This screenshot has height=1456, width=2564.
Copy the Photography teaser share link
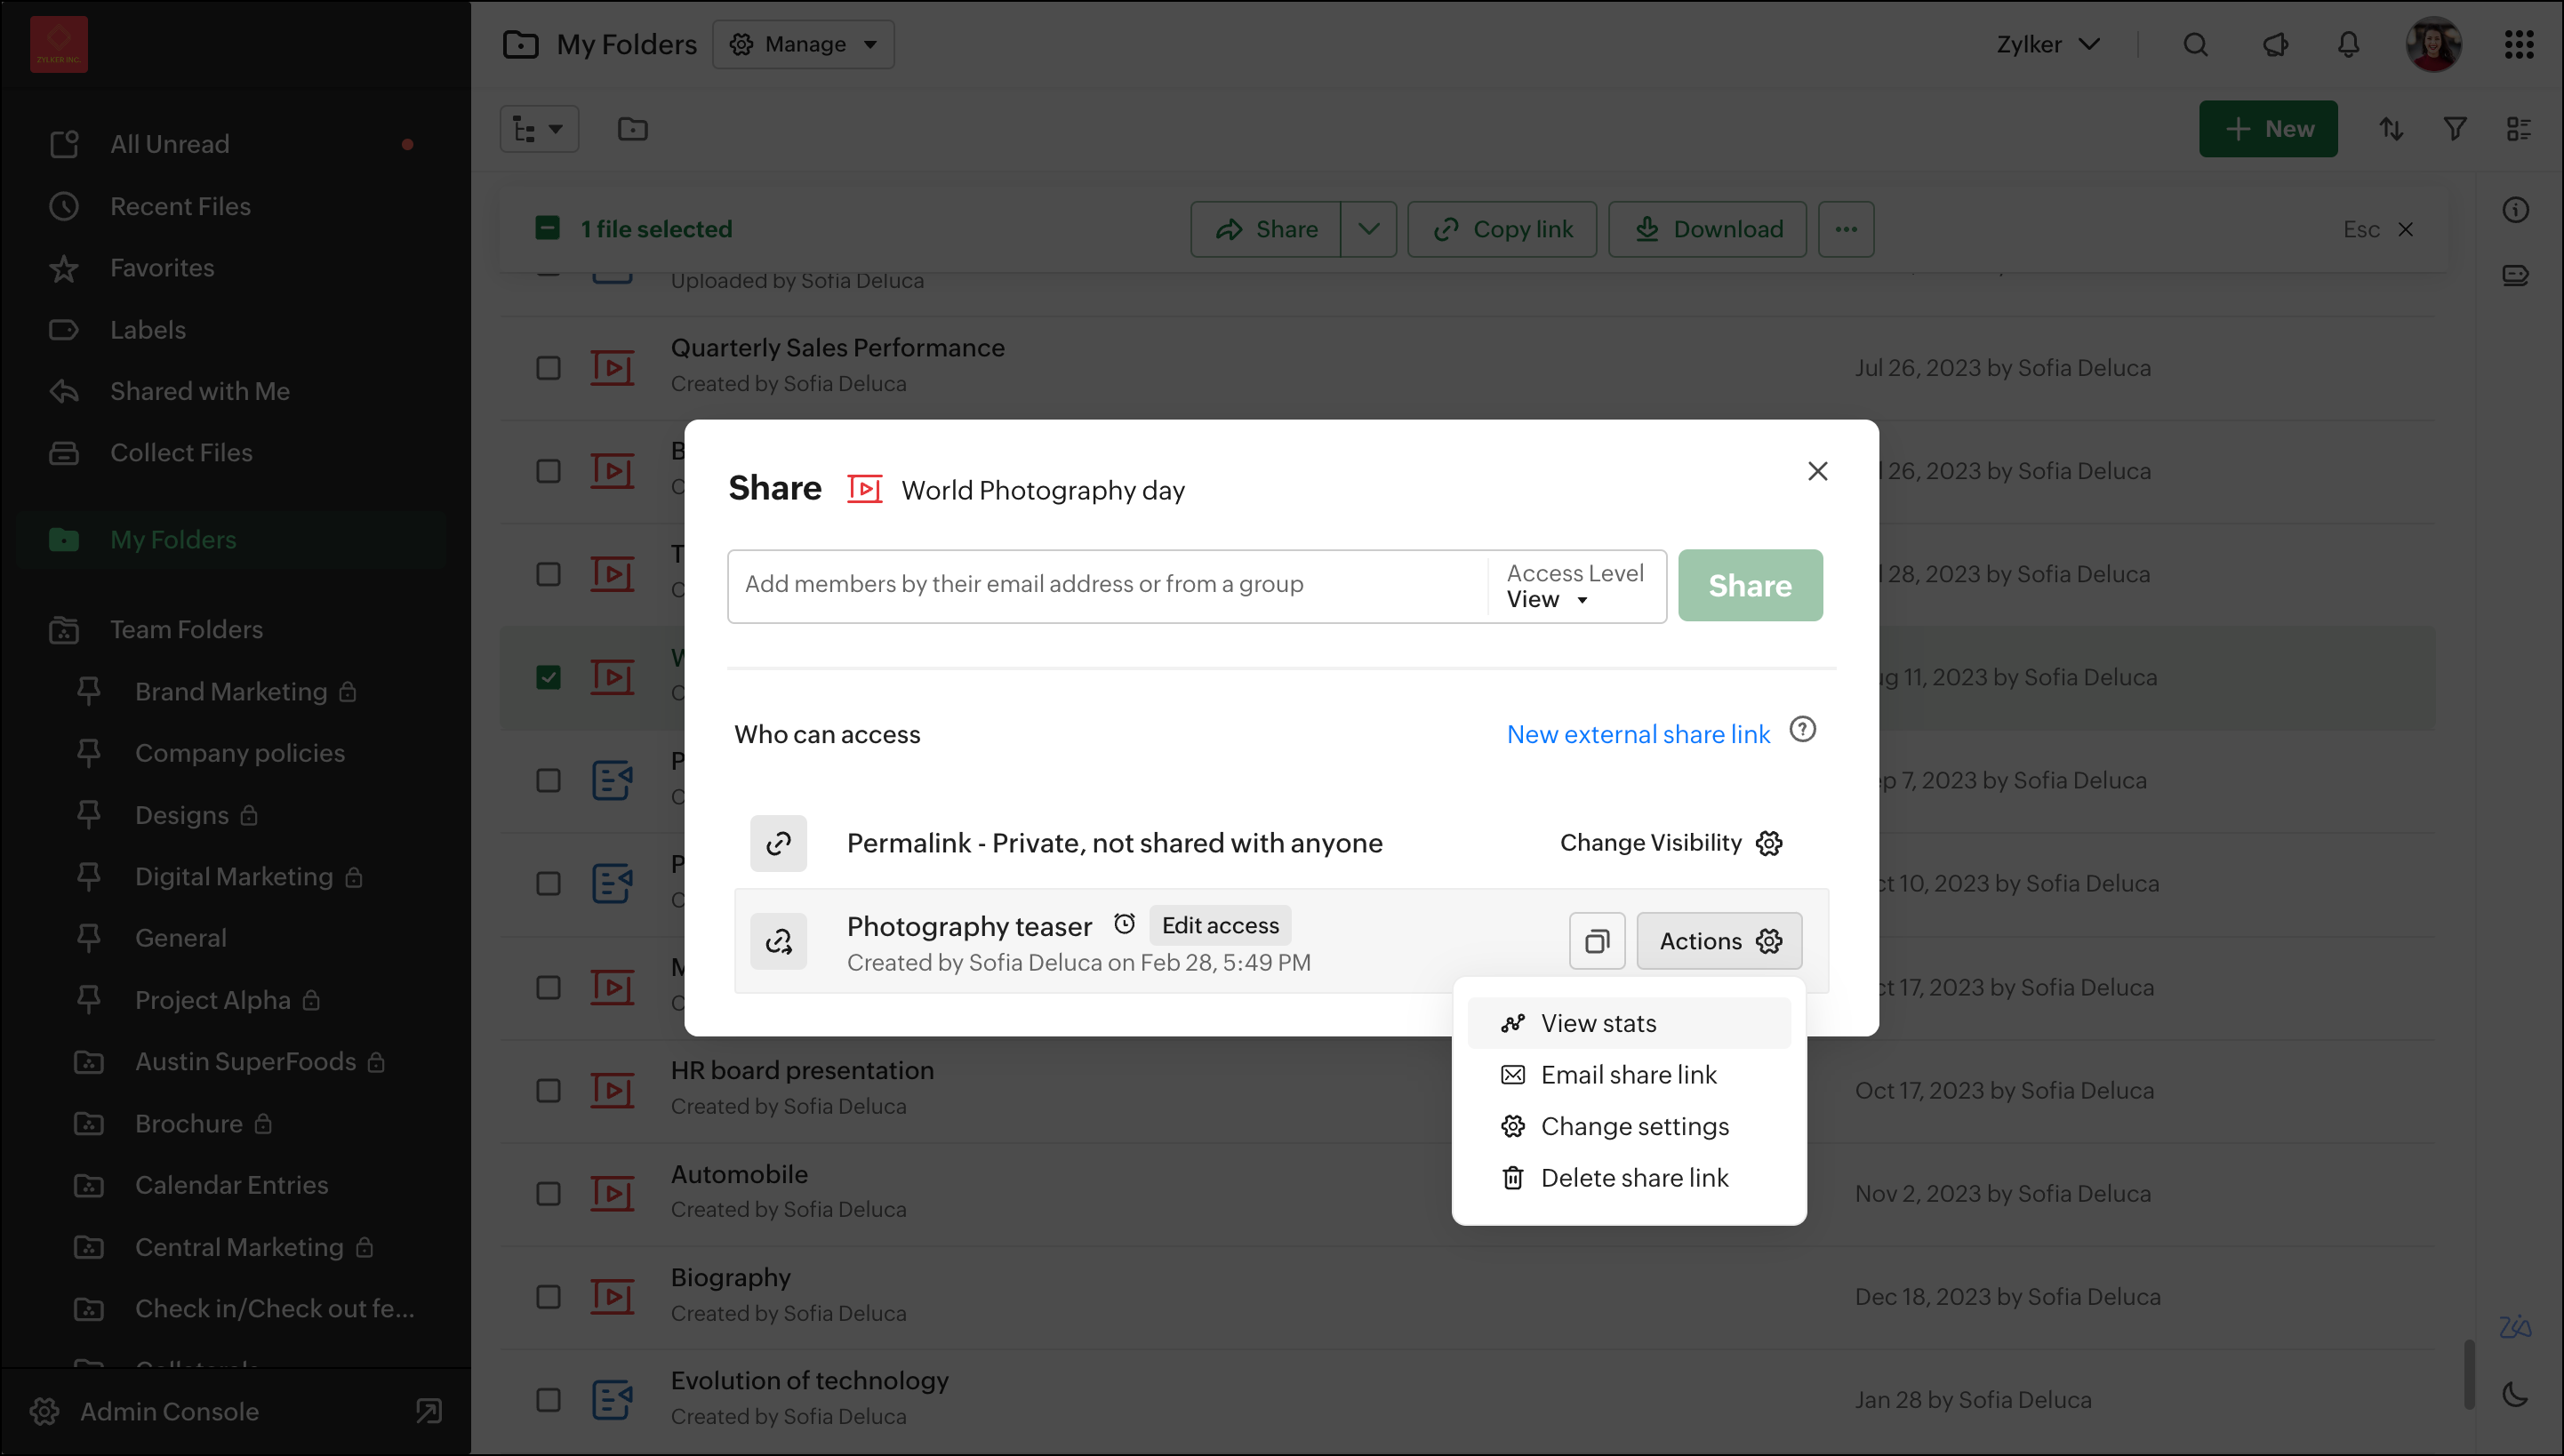1597,941
